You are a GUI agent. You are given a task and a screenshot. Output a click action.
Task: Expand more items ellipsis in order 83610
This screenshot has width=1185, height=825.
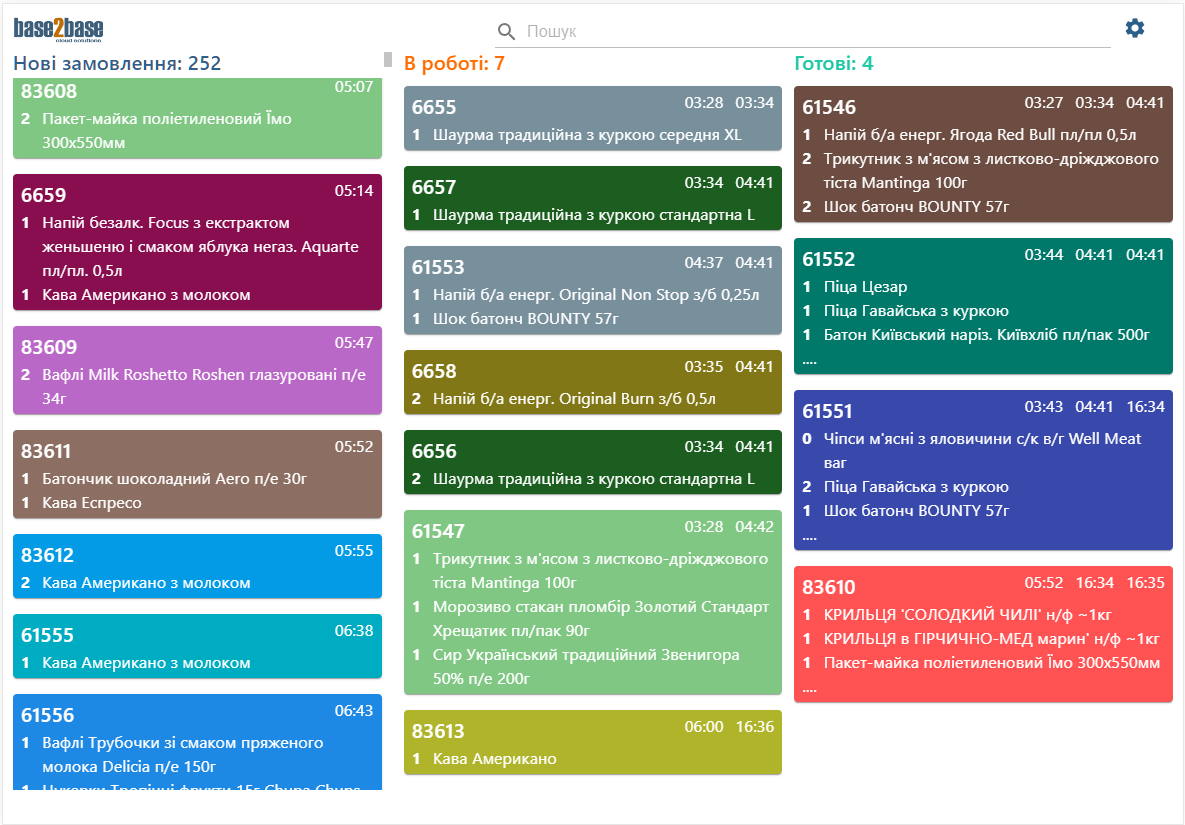[809, 689]
